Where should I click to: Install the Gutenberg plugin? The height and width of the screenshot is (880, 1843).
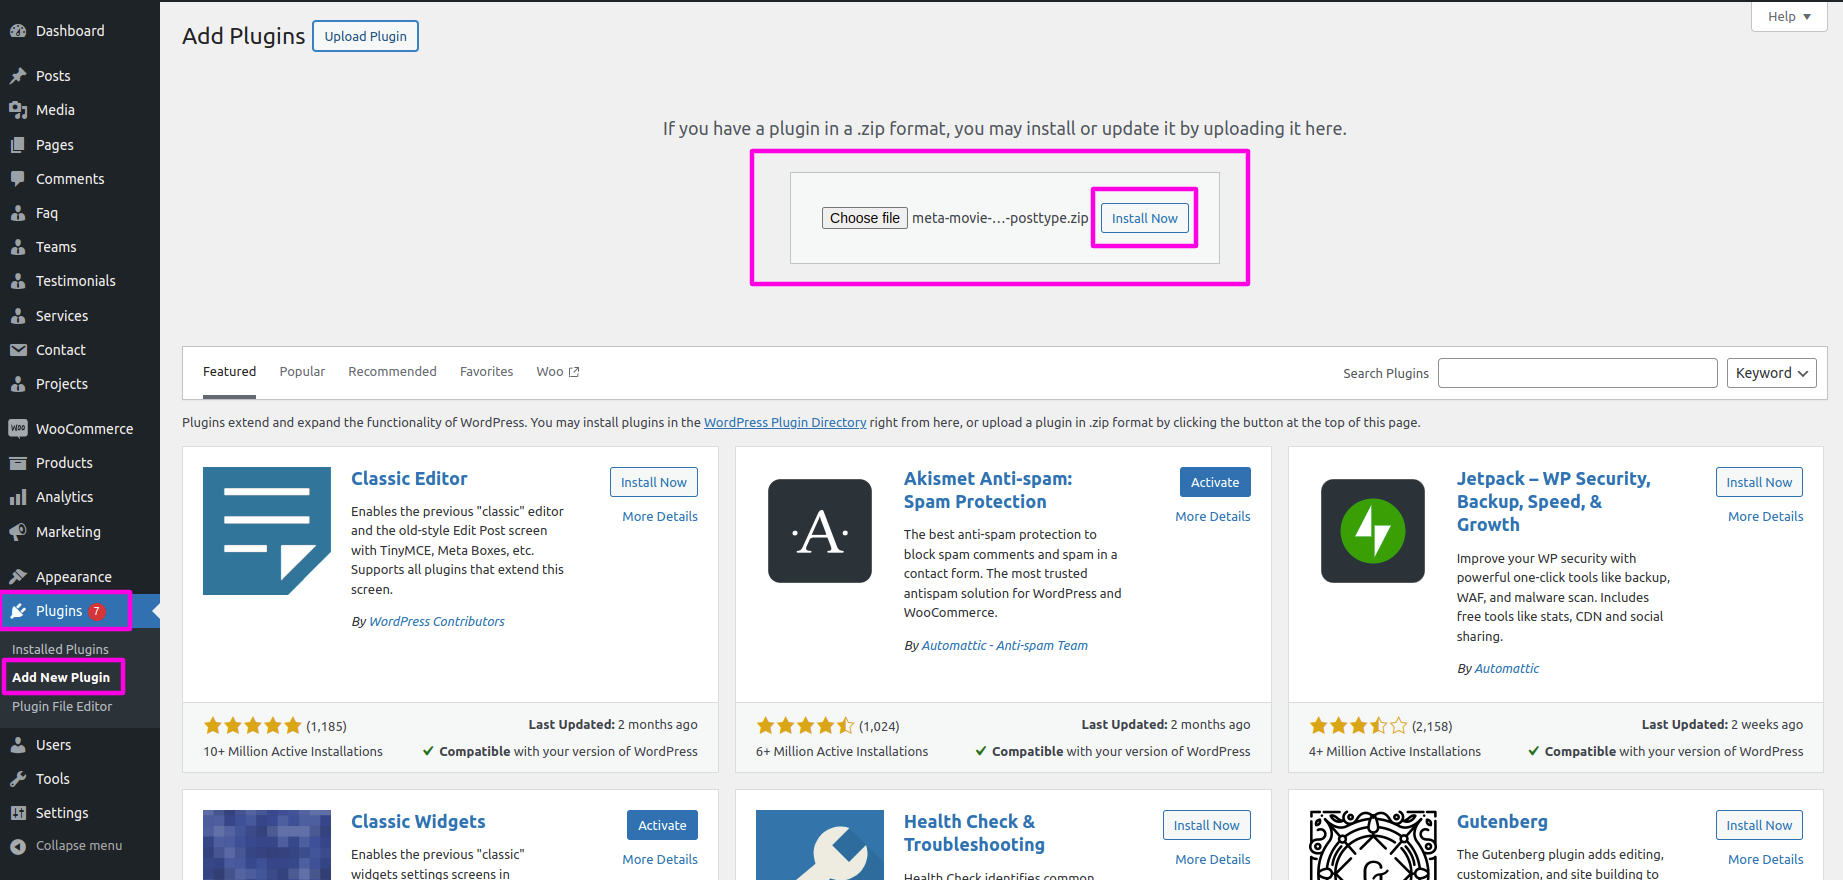coord(1759,825)
